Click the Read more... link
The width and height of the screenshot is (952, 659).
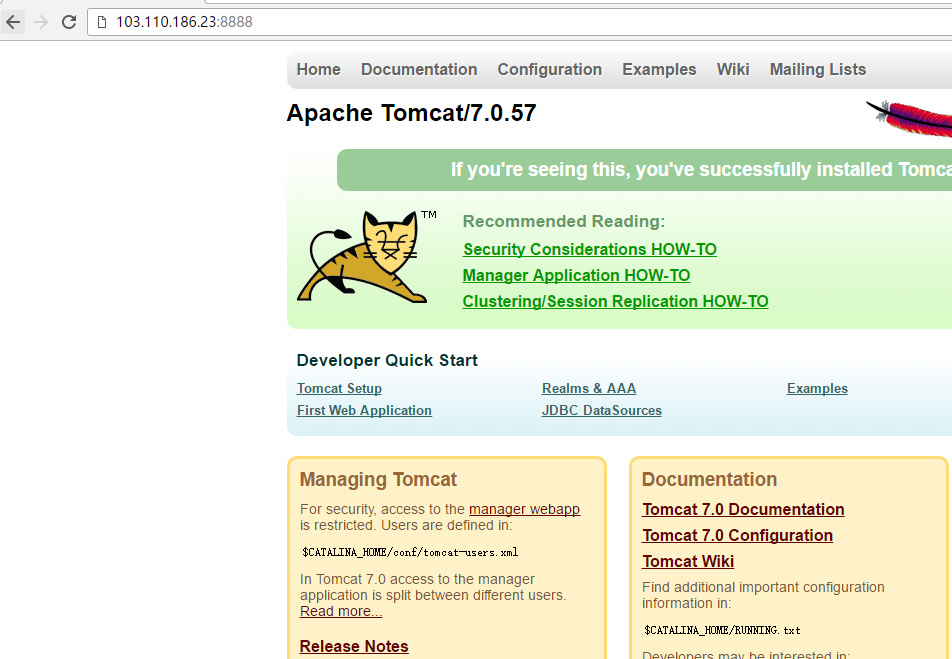[x=341, y=611]
